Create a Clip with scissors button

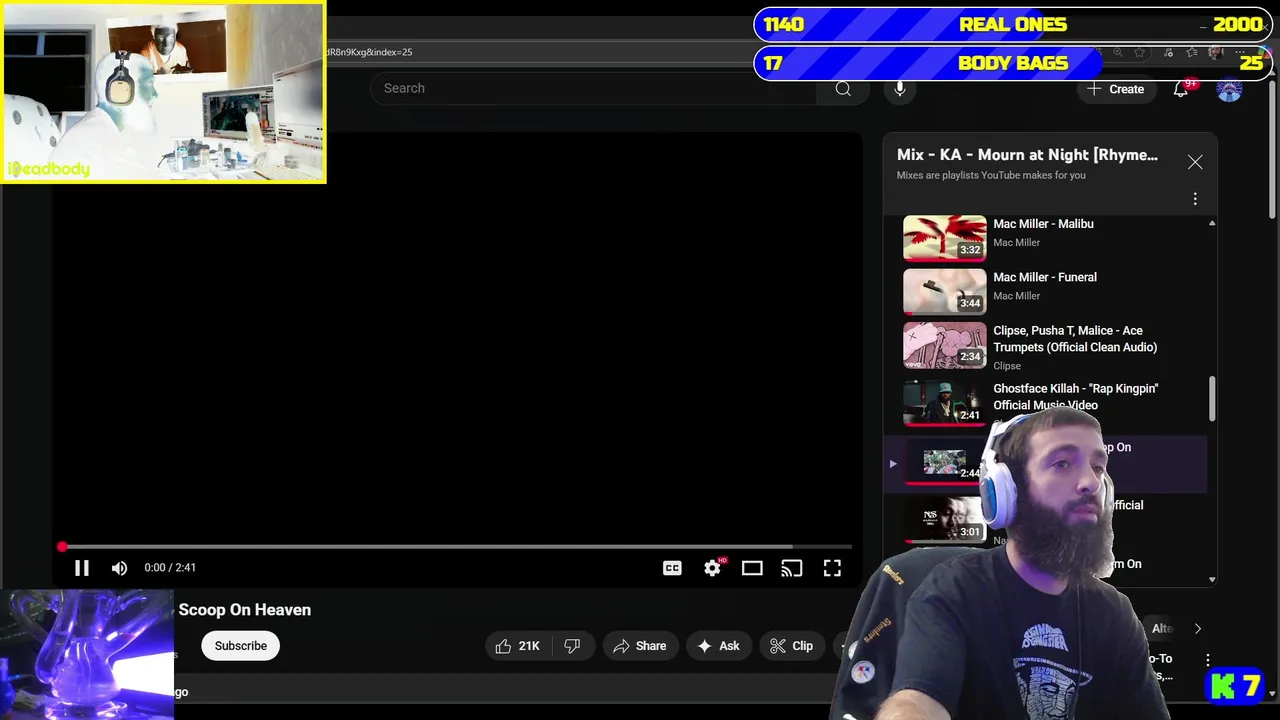click(791, 646)
